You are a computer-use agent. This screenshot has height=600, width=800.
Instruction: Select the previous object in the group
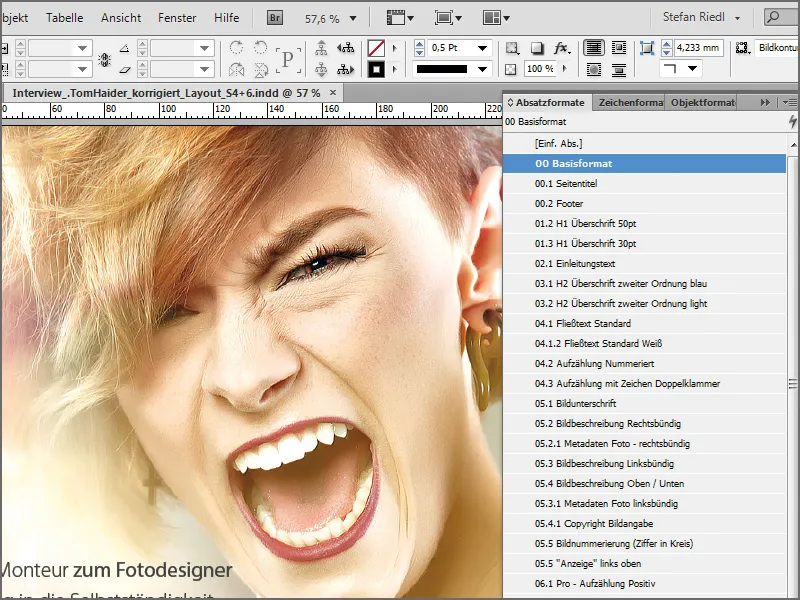[345, 48]
